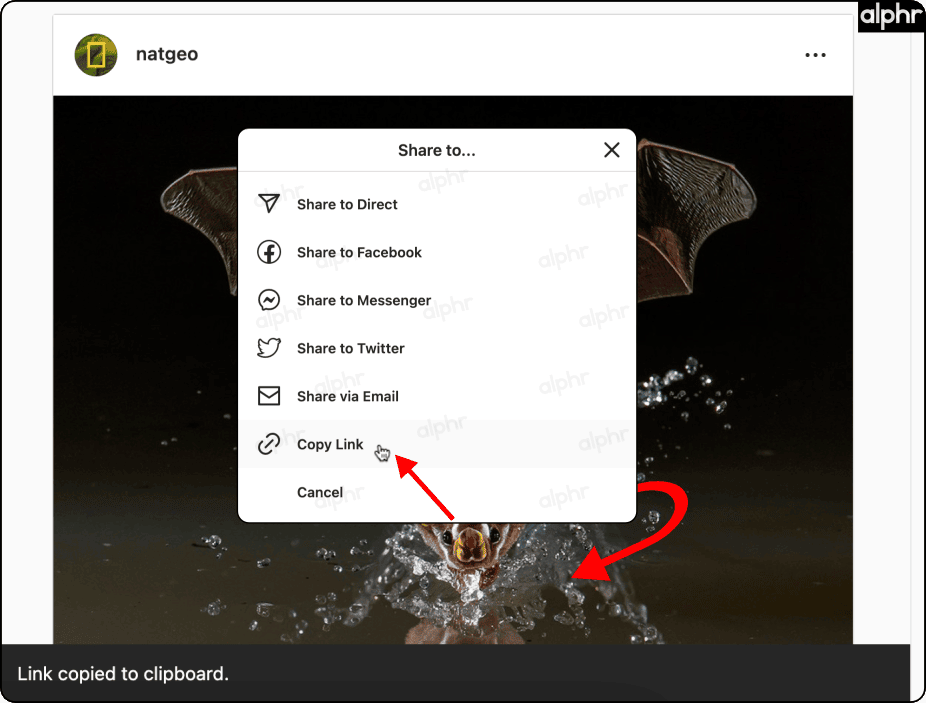Click the Messenger logo icon
This screenshot has height=703, width=926.
click(268, 300)
